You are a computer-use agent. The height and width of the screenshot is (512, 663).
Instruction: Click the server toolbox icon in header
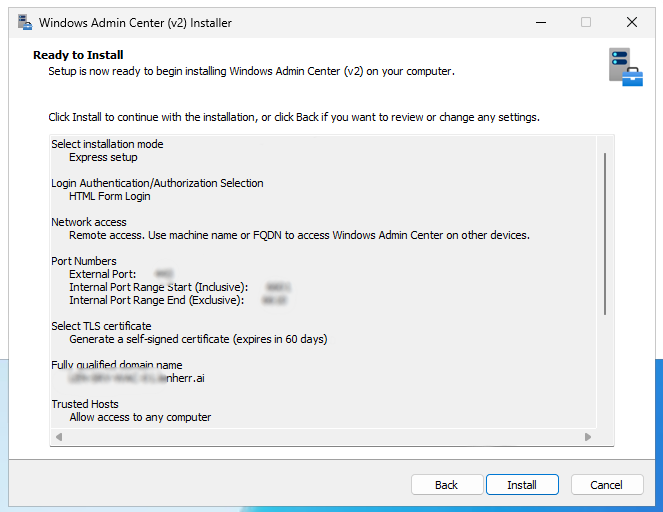625,67
